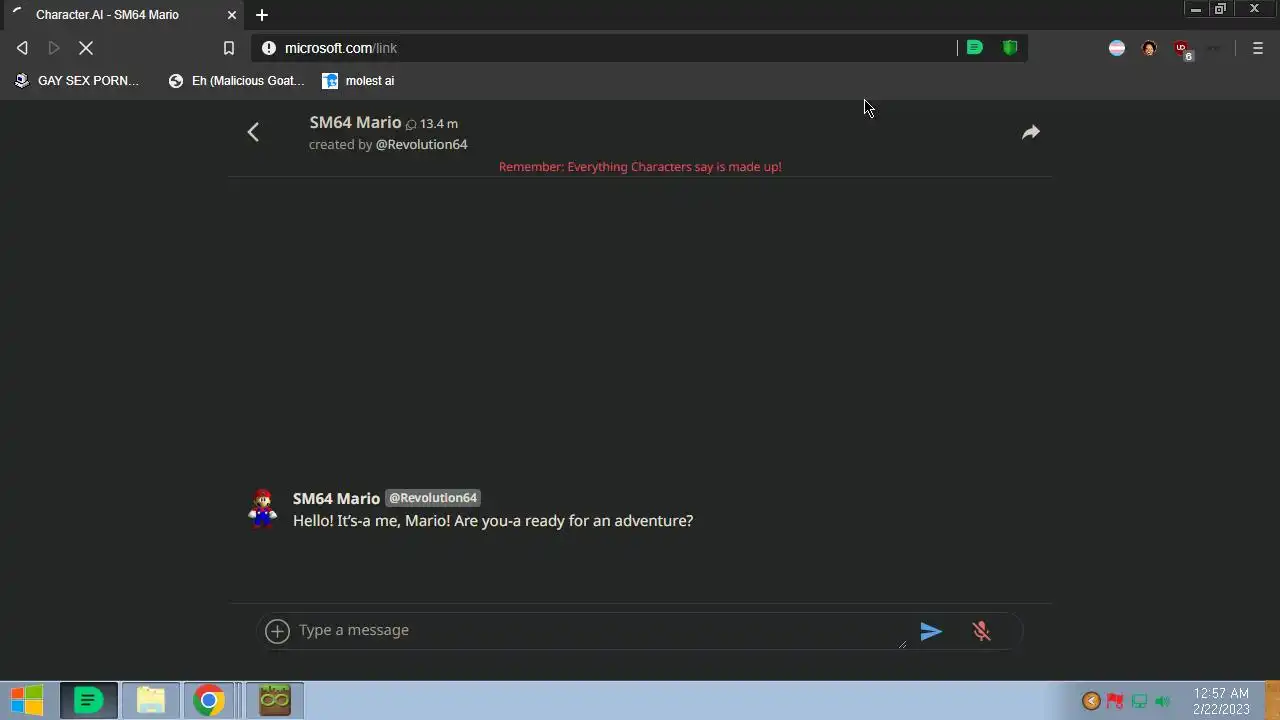Open the green chat app in taskbar
Viewport: 1280px width, 720px height.
pyautogui.click(x=89, y=701)
